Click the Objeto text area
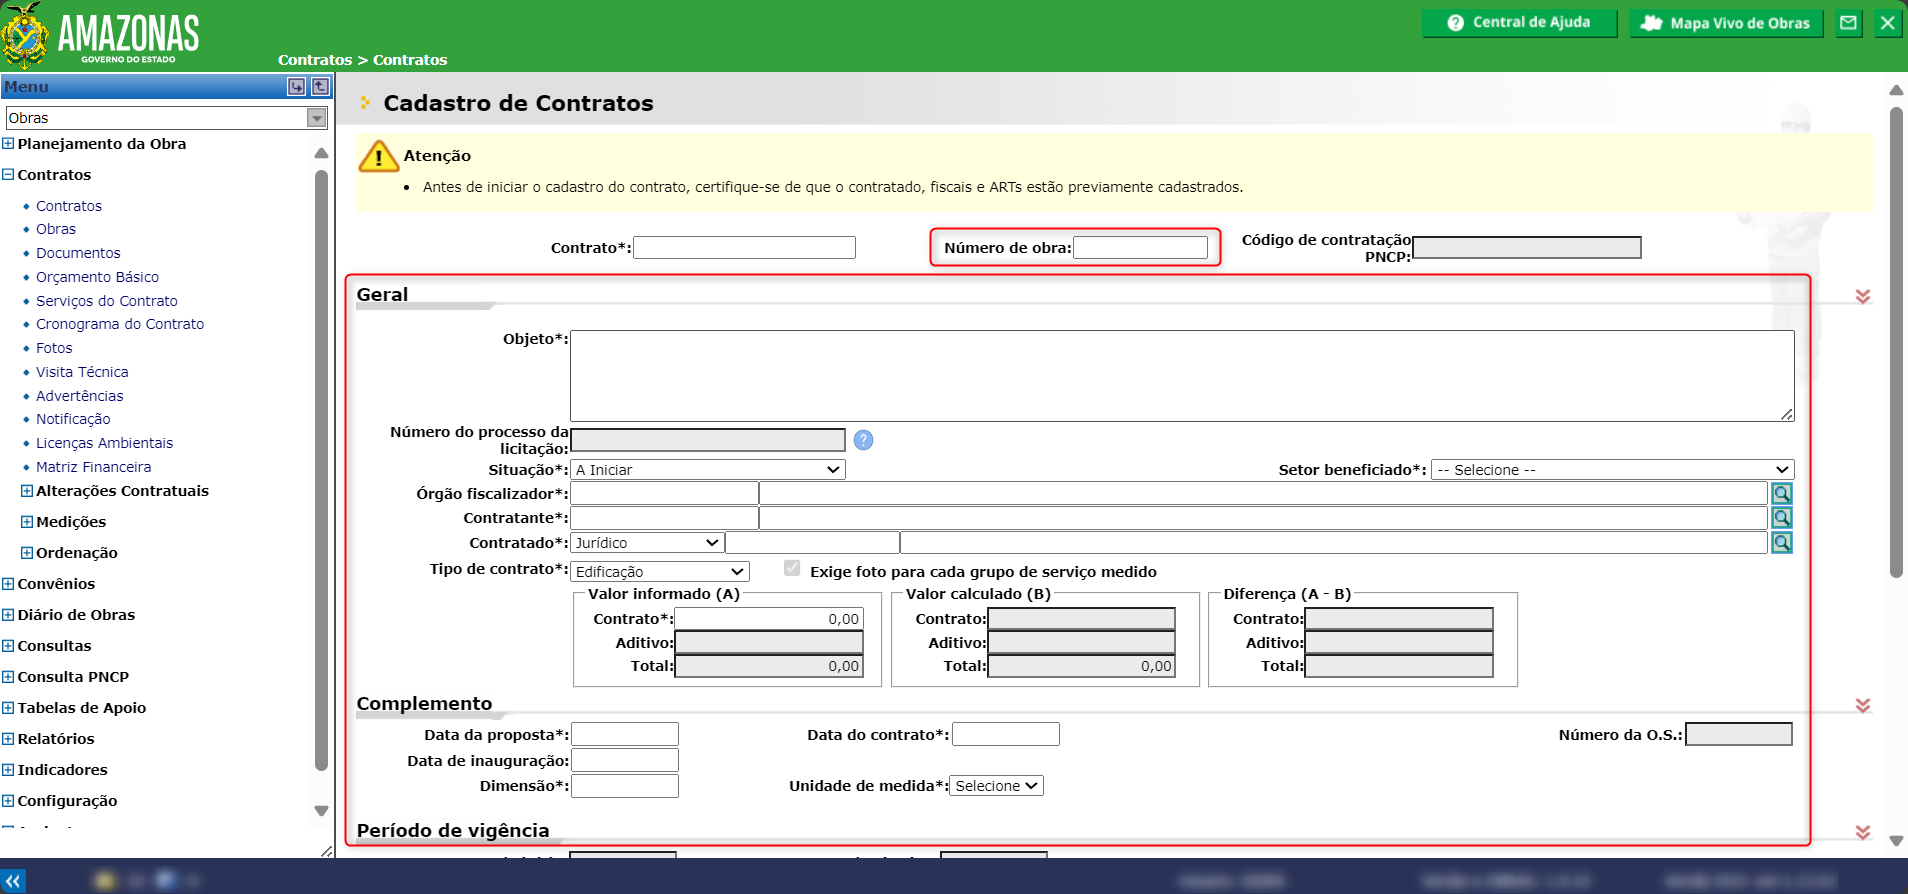The height and width of the screenshot is (894, 1908). pyautogui.click(x=1182, y=376)
